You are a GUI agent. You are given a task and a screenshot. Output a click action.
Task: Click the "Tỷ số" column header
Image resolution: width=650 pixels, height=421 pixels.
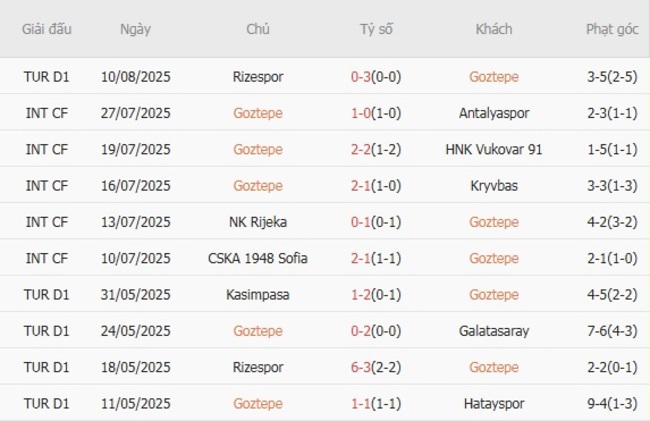coord(376,29)
